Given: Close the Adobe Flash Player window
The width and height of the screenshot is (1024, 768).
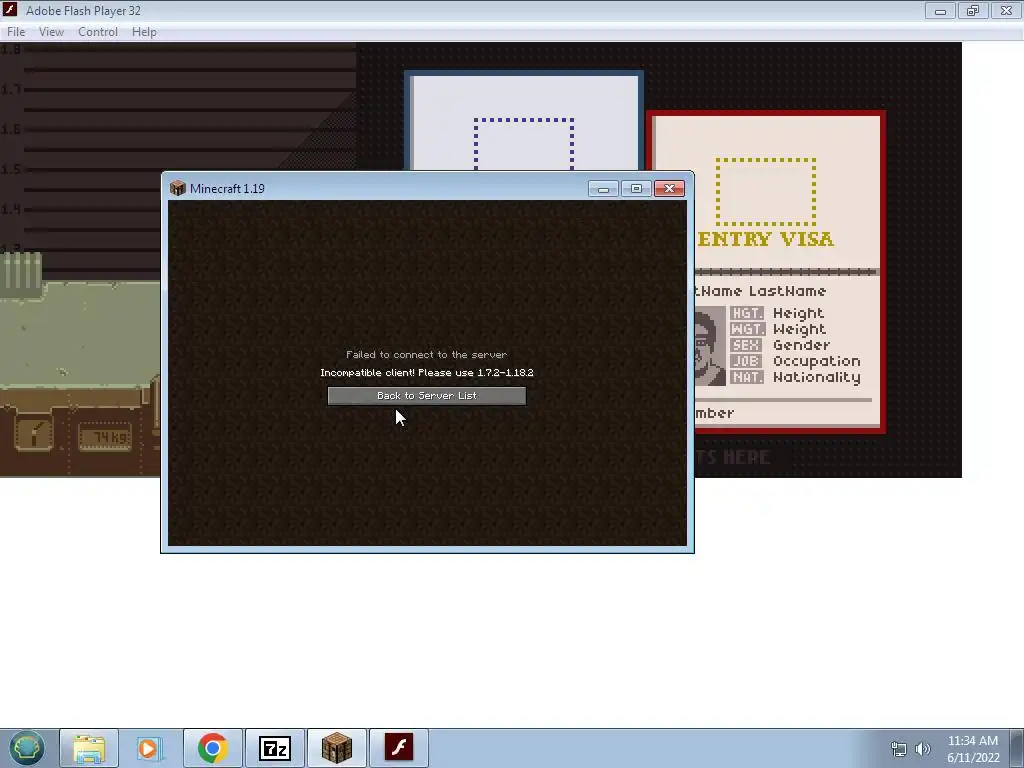Looking at the screenshot, I should pyautogui.click(x=1006, y=11).
